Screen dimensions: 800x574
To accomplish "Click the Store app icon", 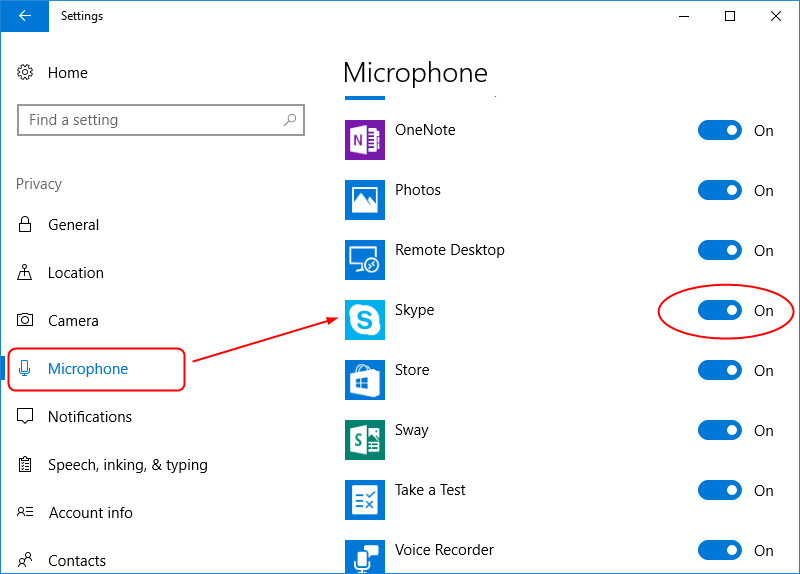I will [x=365, y=380].
